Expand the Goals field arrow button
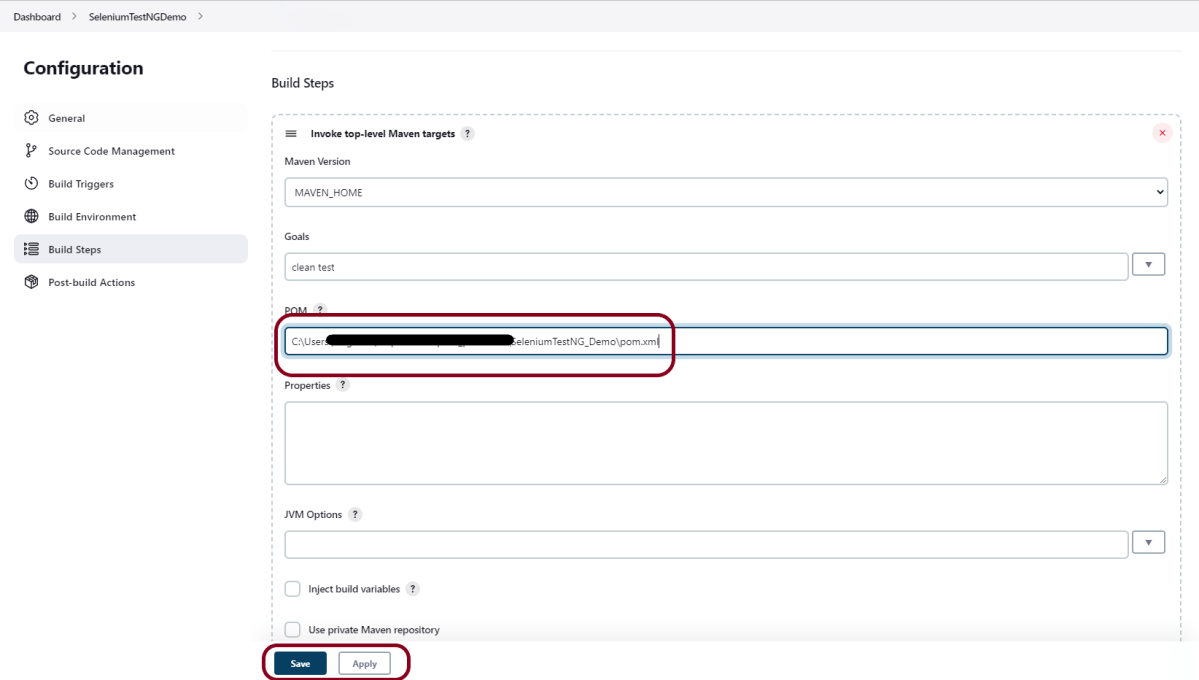The height and width of the screenshot is (680, 1199). (1148, 265)
